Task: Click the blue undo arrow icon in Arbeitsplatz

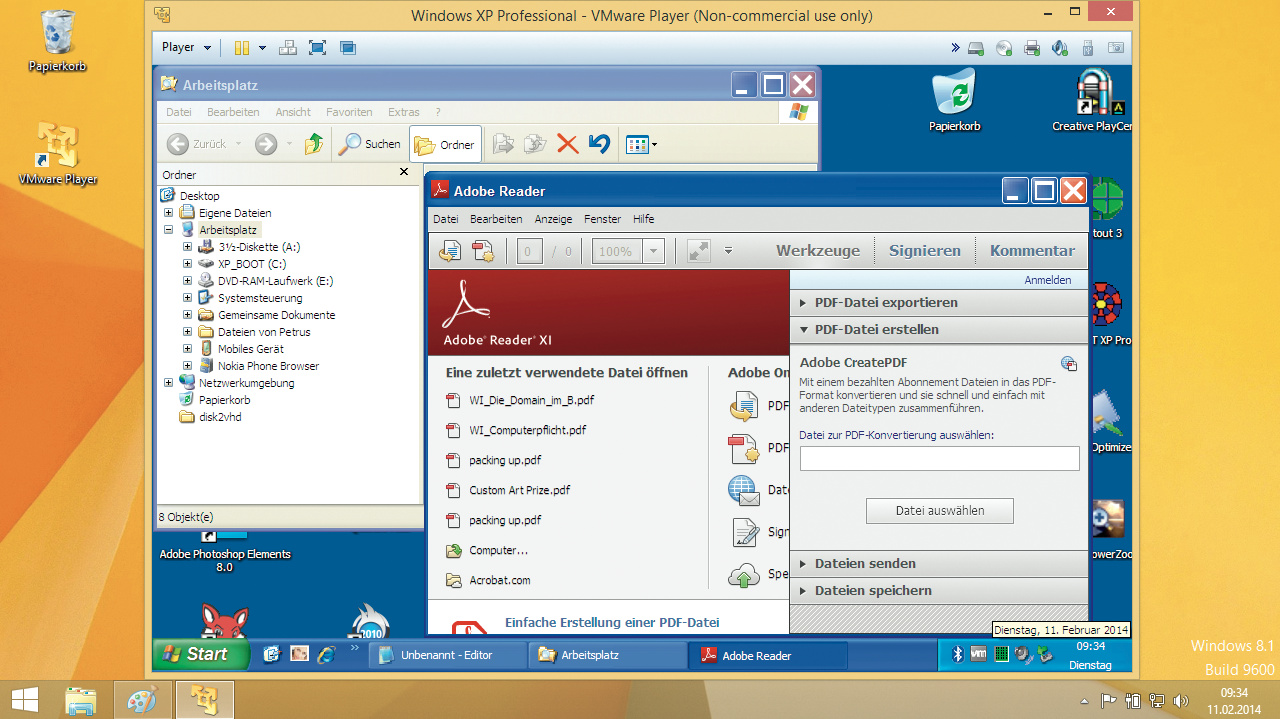Action: click(599, 144)
